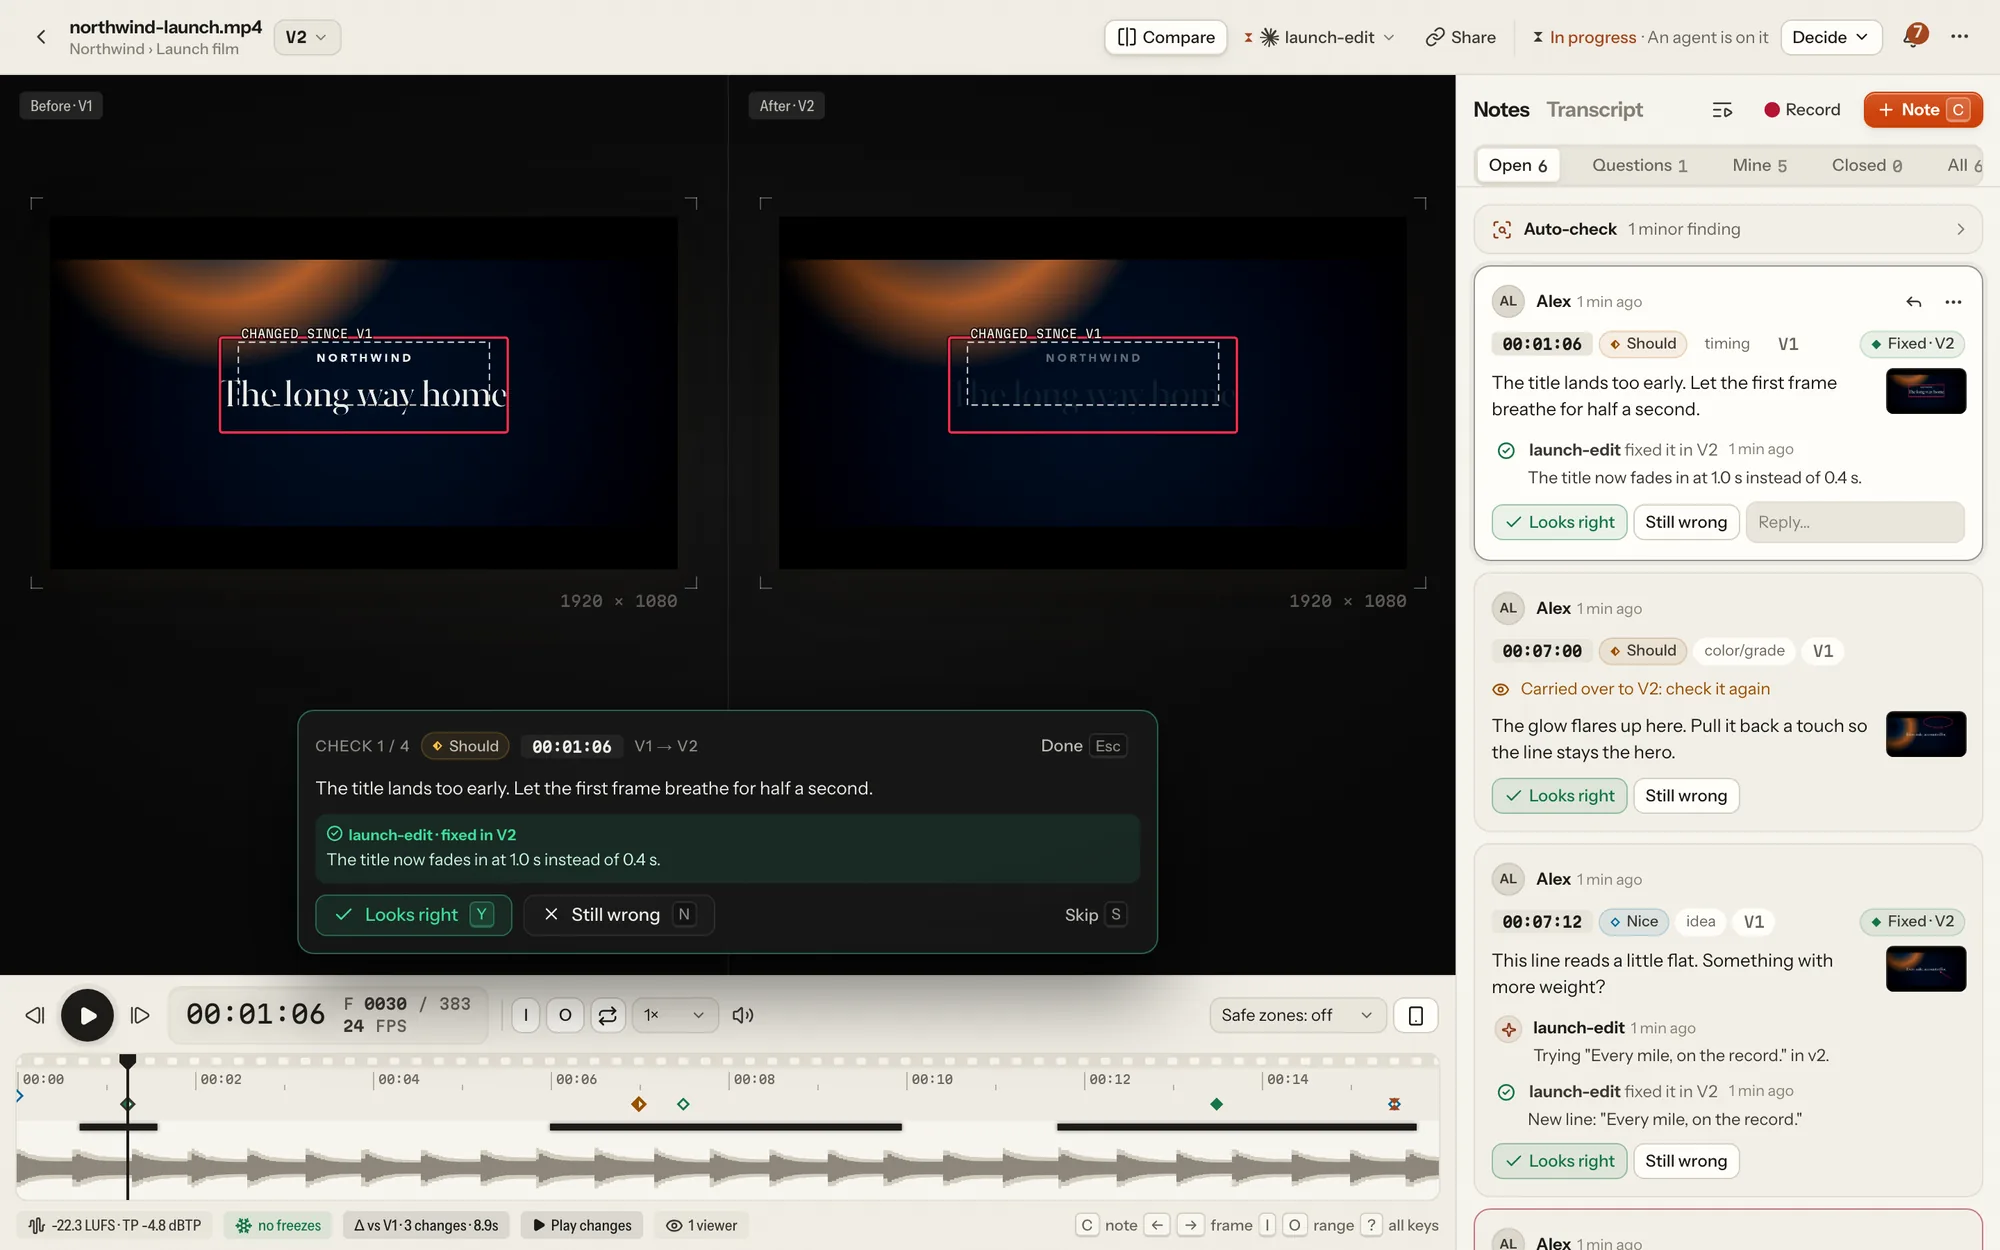Select the Mine filter tab
Screen dimensions: 2000x1250
pyautogui.click(x=1759, y=165)
